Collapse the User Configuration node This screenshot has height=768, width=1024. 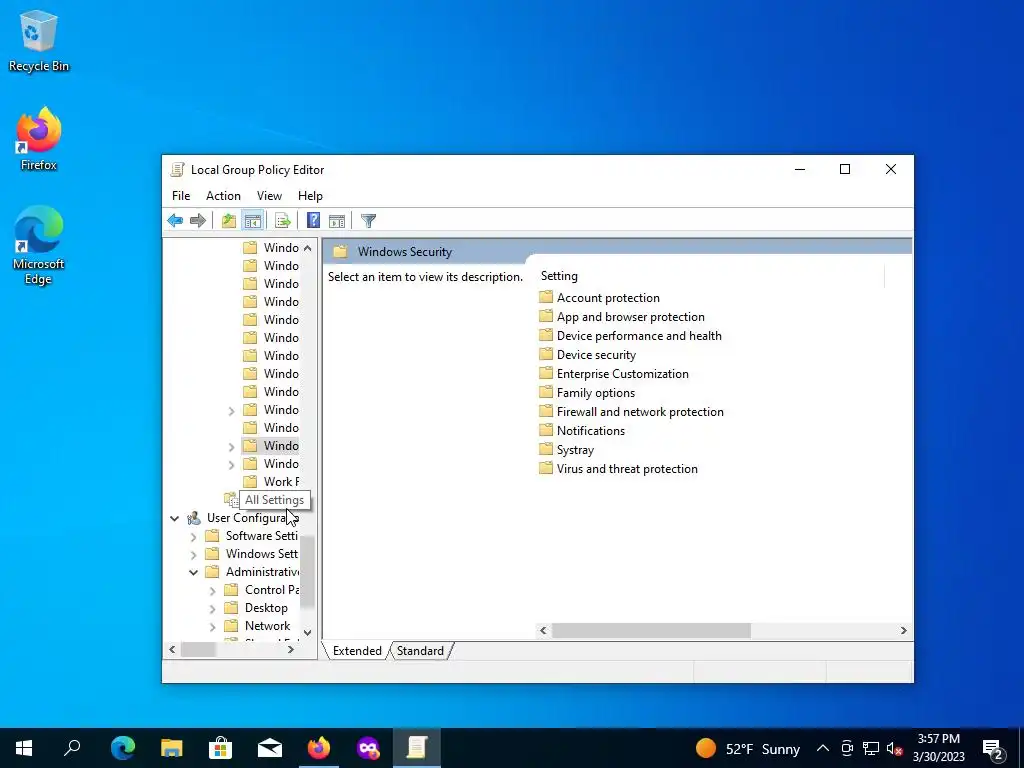[174, 519]
